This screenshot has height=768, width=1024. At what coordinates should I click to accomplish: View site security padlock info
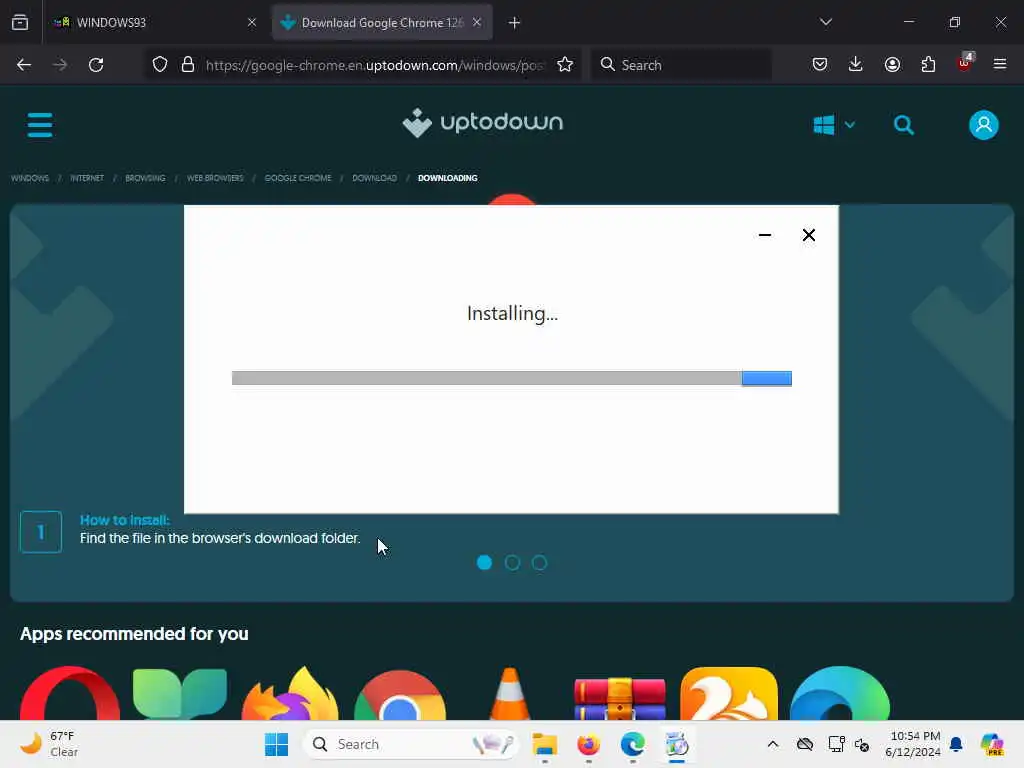point(188,65)
